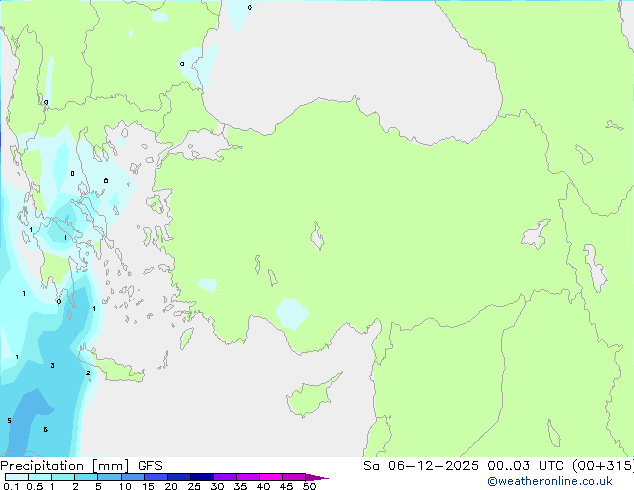Click the 25–30 mm dark navy swatch

201,477
